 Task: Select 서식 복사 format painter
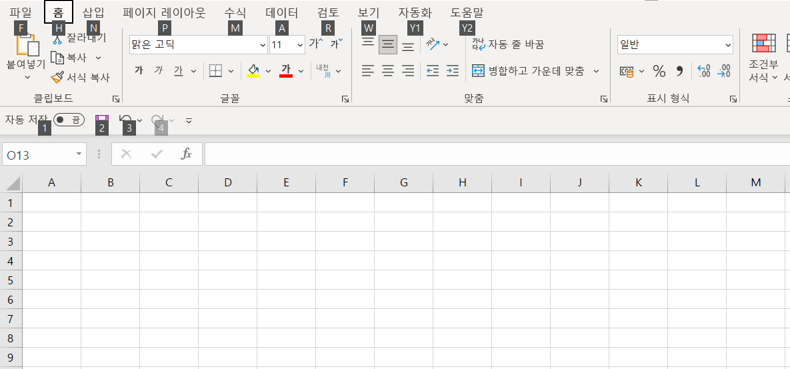point(81,78)
